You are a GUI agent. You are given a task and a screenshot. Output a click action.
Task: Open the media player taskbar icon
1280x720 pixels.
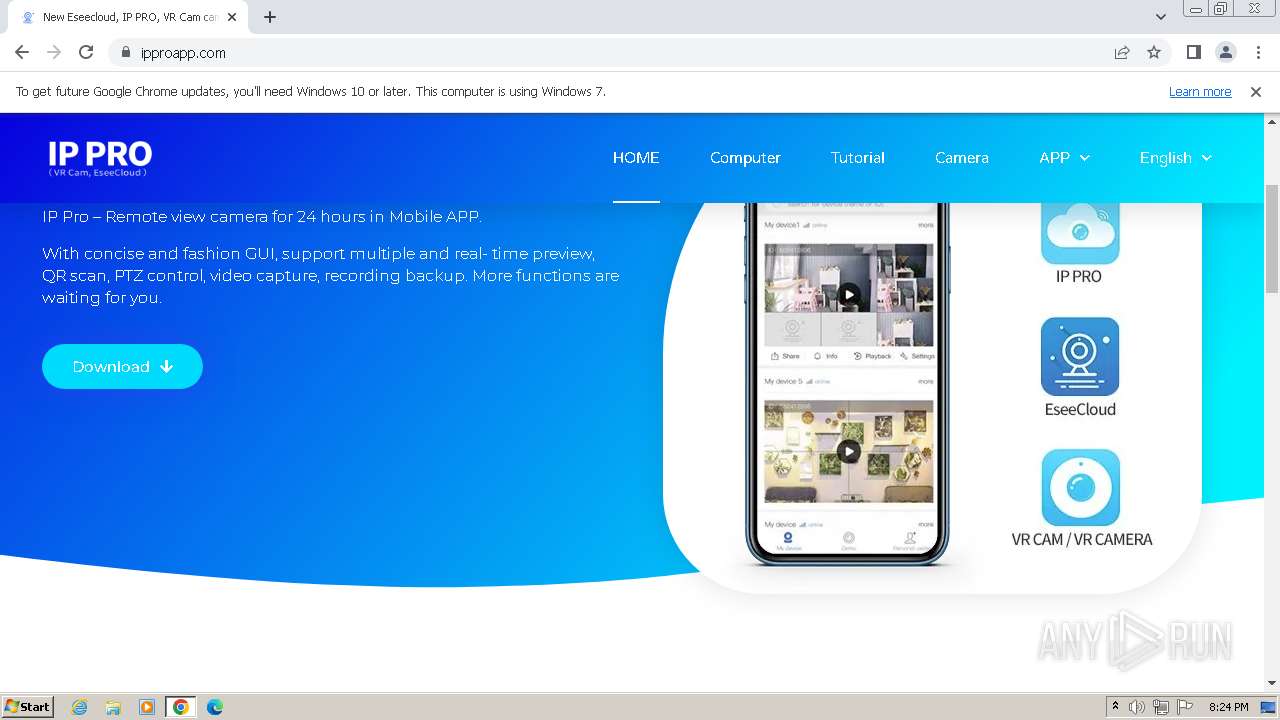147,707
